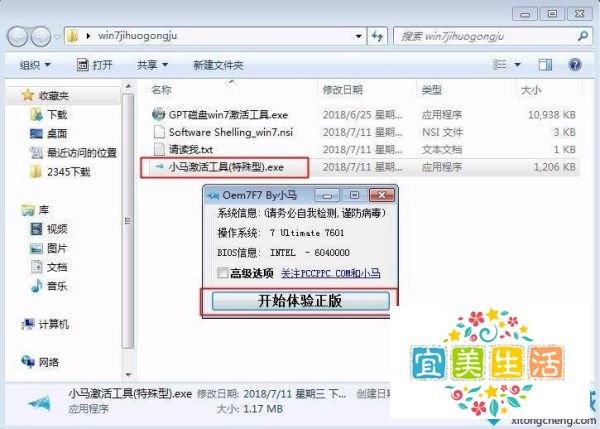600x429 pixels.
Task: Toggle the 高级选项 checkbox in Oem7F7
Action: 223,273
